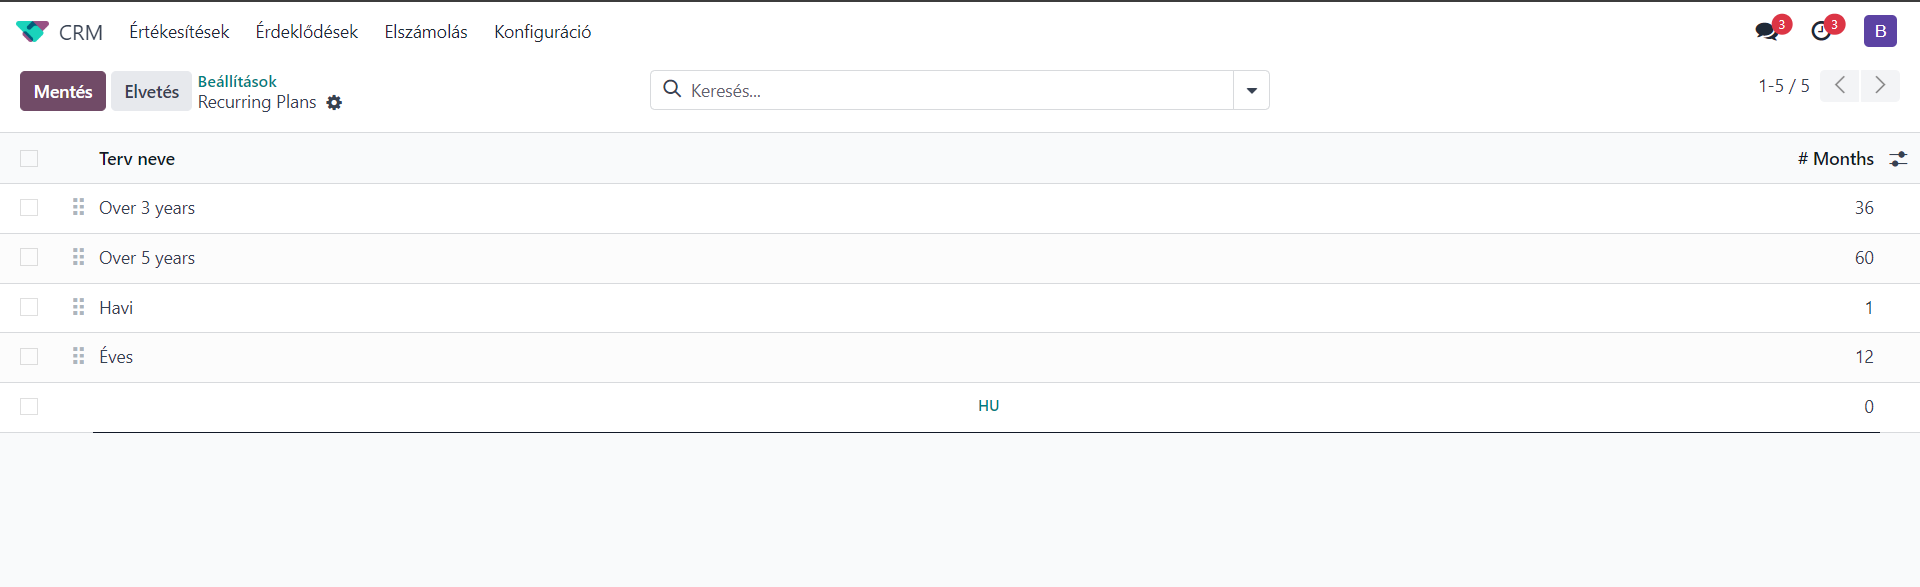1920x587 pixels.
Task: Open the Elszámolás menu
Action: click(426, 32)
